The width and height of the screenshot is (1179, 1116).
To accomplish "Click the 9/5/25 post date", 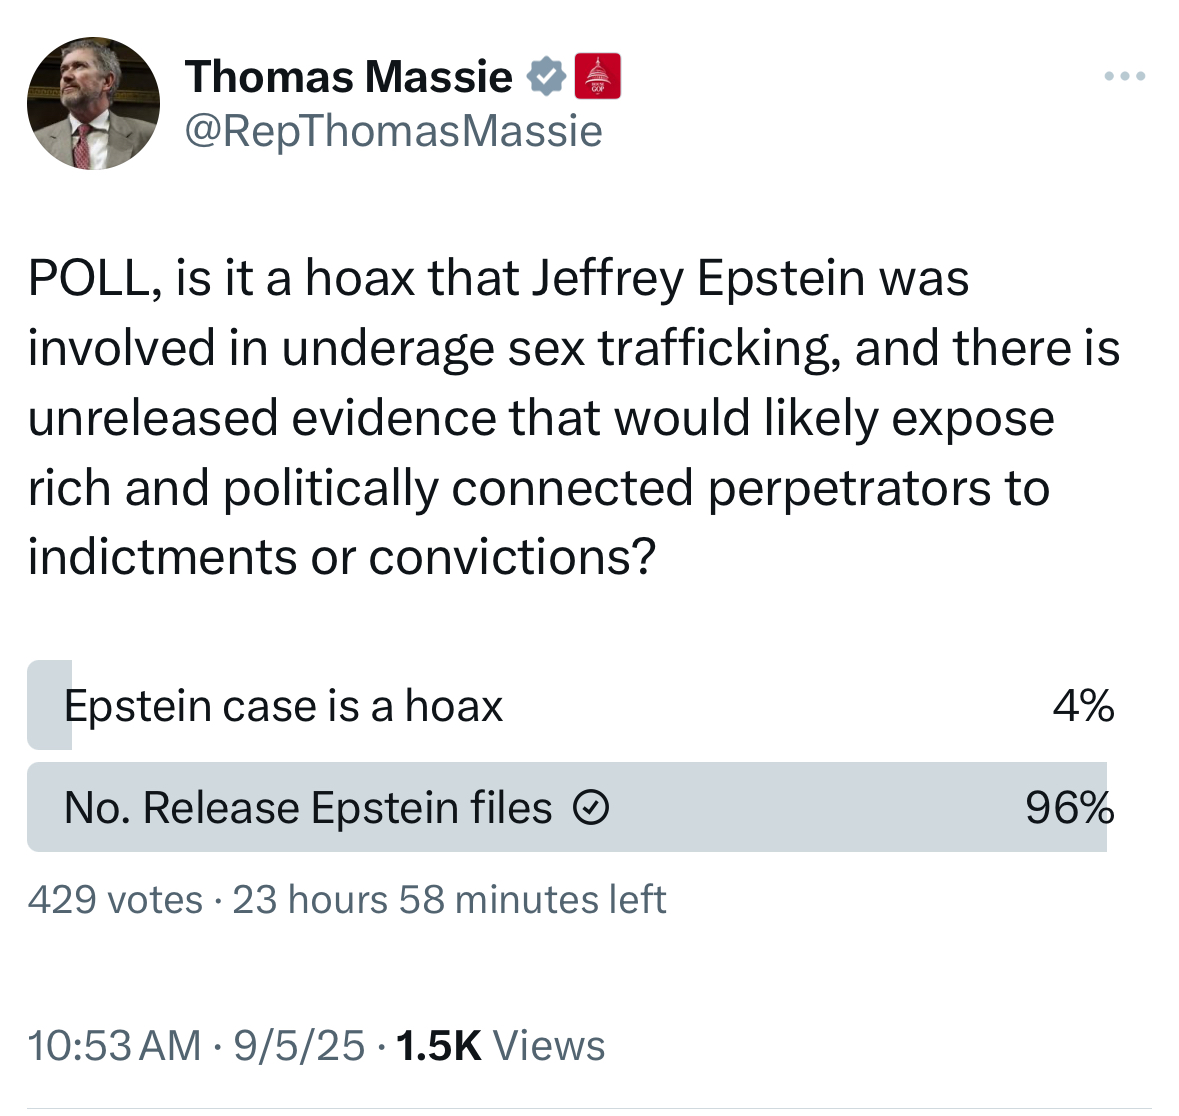I will (298, 1046).
